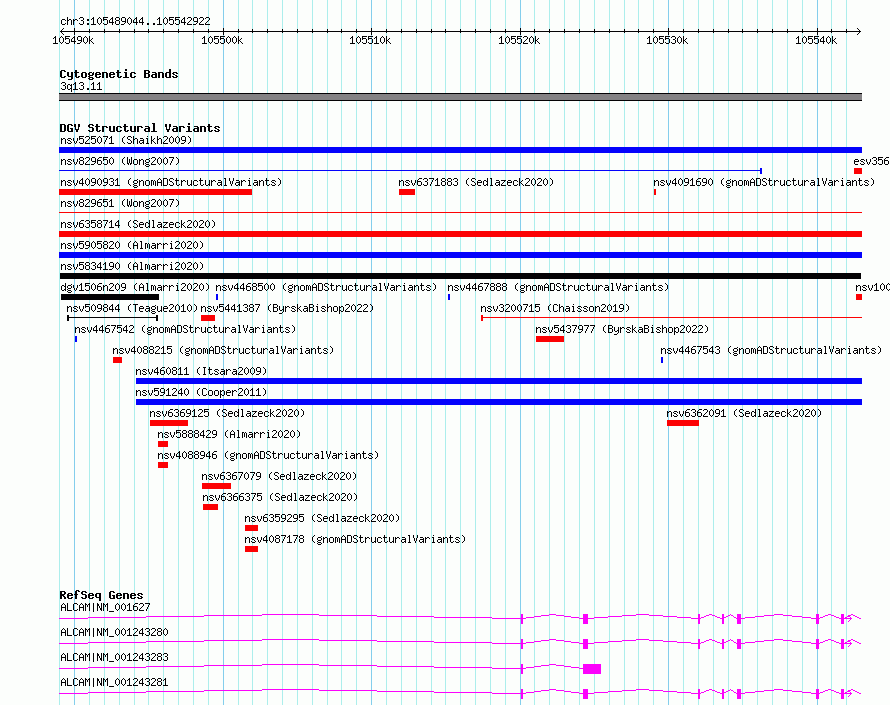Open nsv6359295 (Sedlazeck2020) label
Image resolution: width=890 pixels, height=705 pixels.
click(322, 518)
